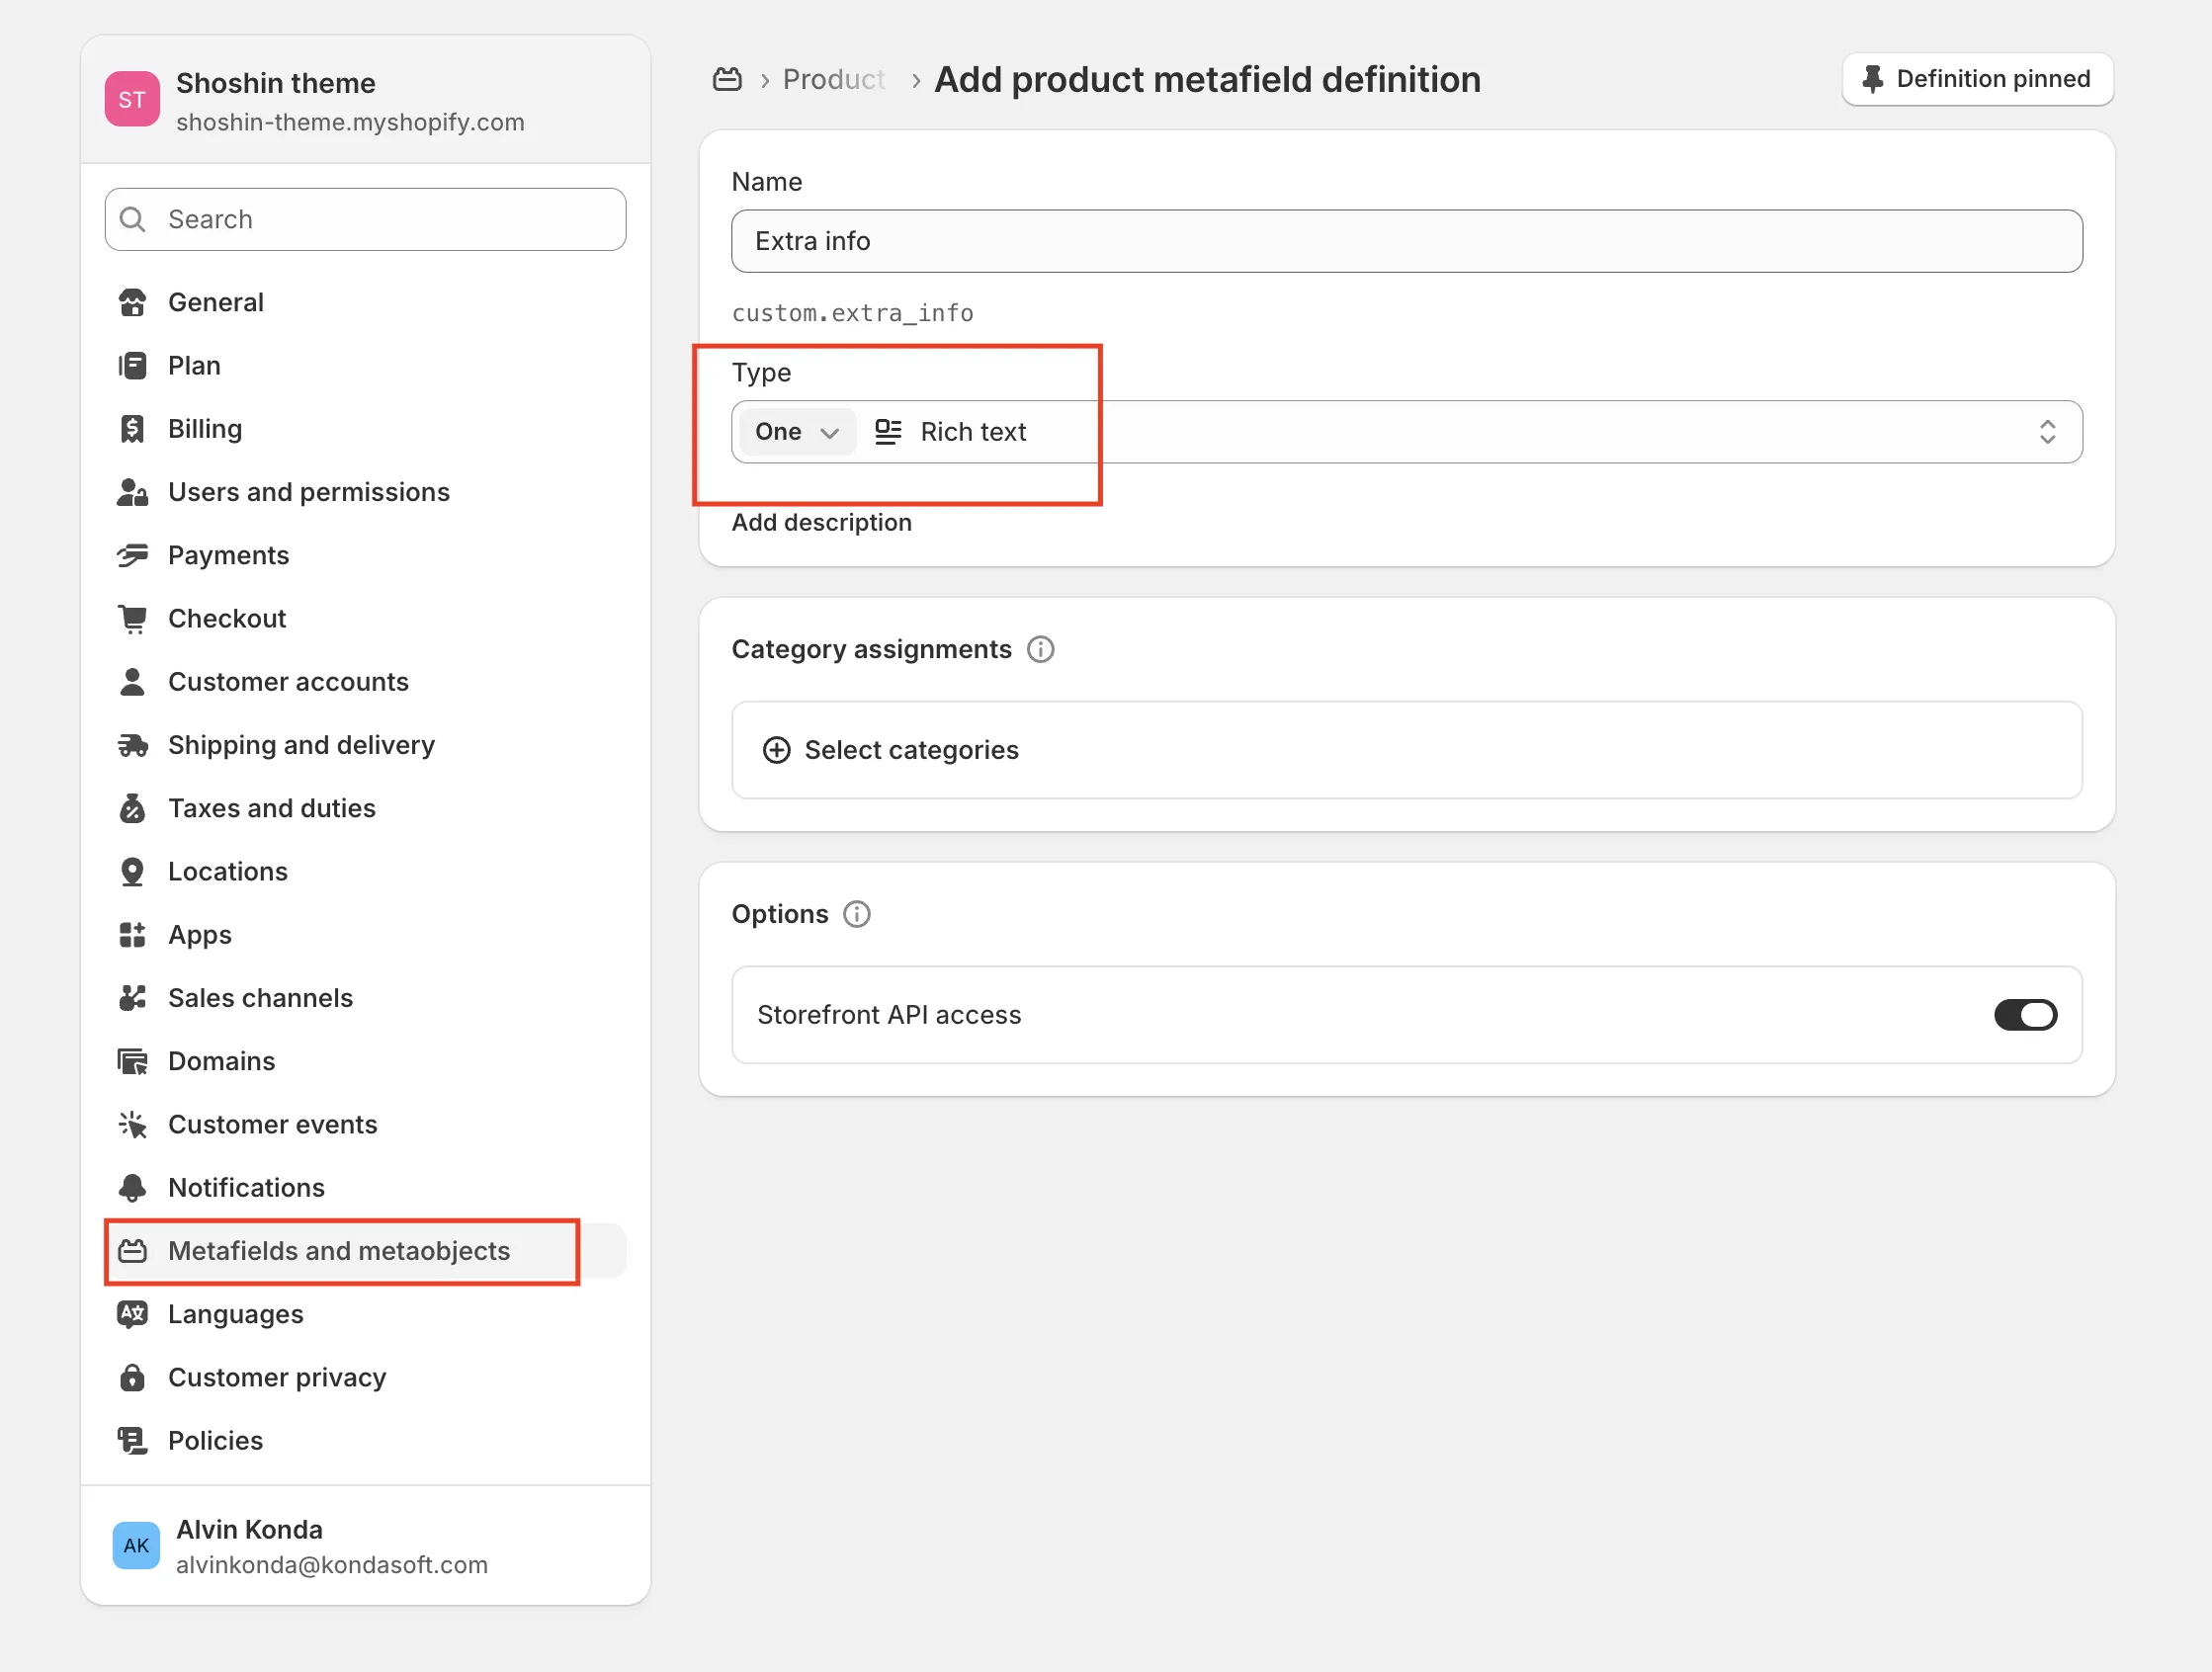Open the One value-count dropdown
Screen dimensions: 2212x1672
click(x=797, y=432)
